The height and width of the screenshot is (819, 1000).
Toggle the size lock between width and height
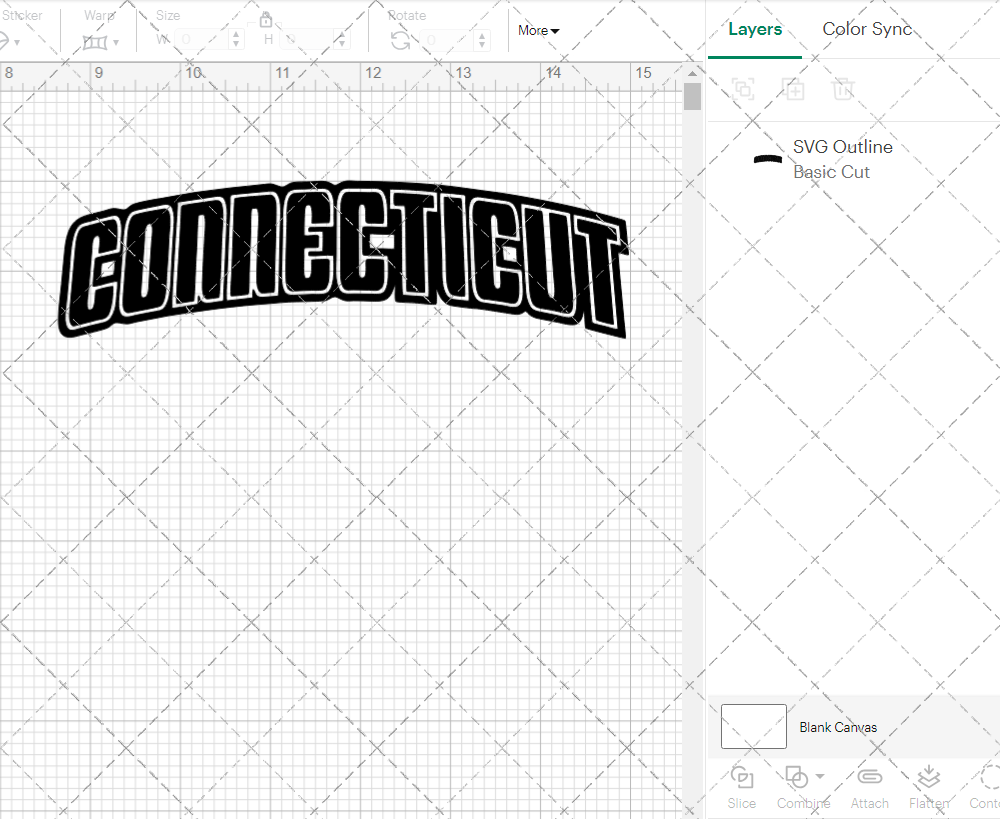coord(266,19)
